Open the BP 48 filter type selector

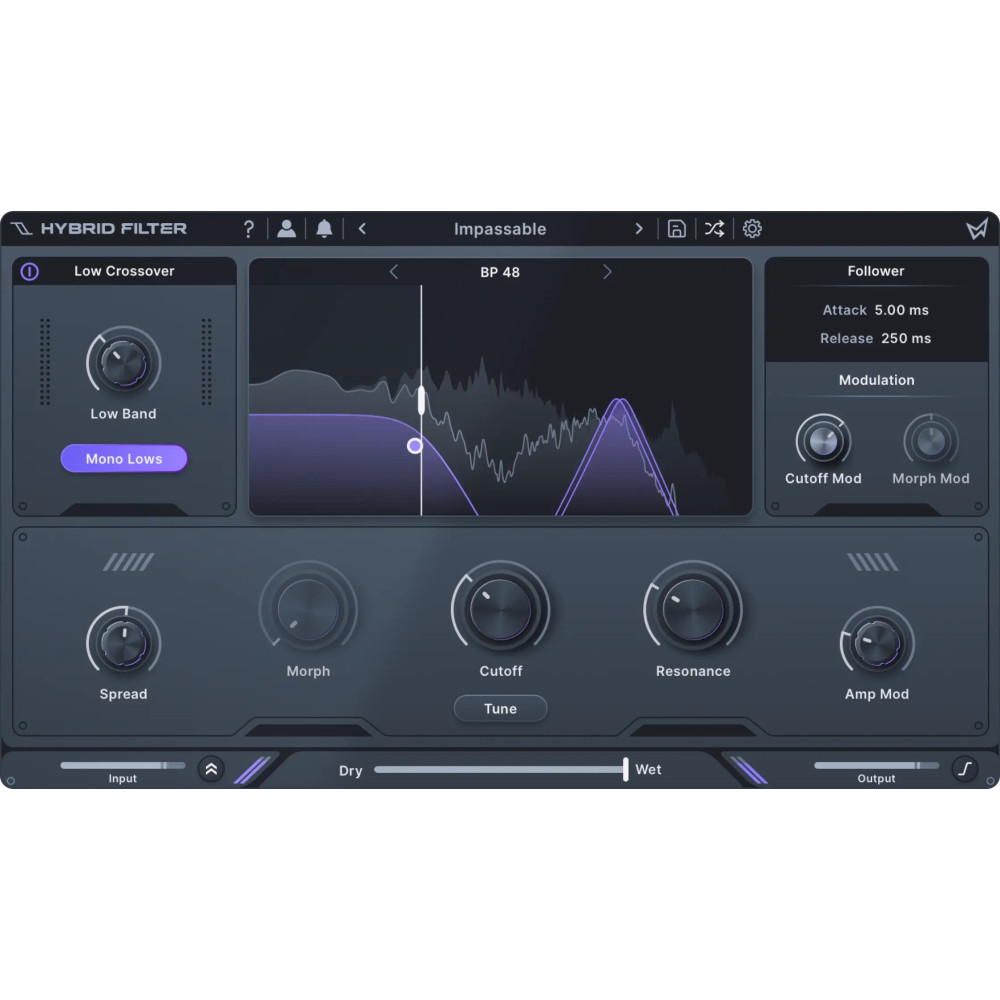pos(500,272)
